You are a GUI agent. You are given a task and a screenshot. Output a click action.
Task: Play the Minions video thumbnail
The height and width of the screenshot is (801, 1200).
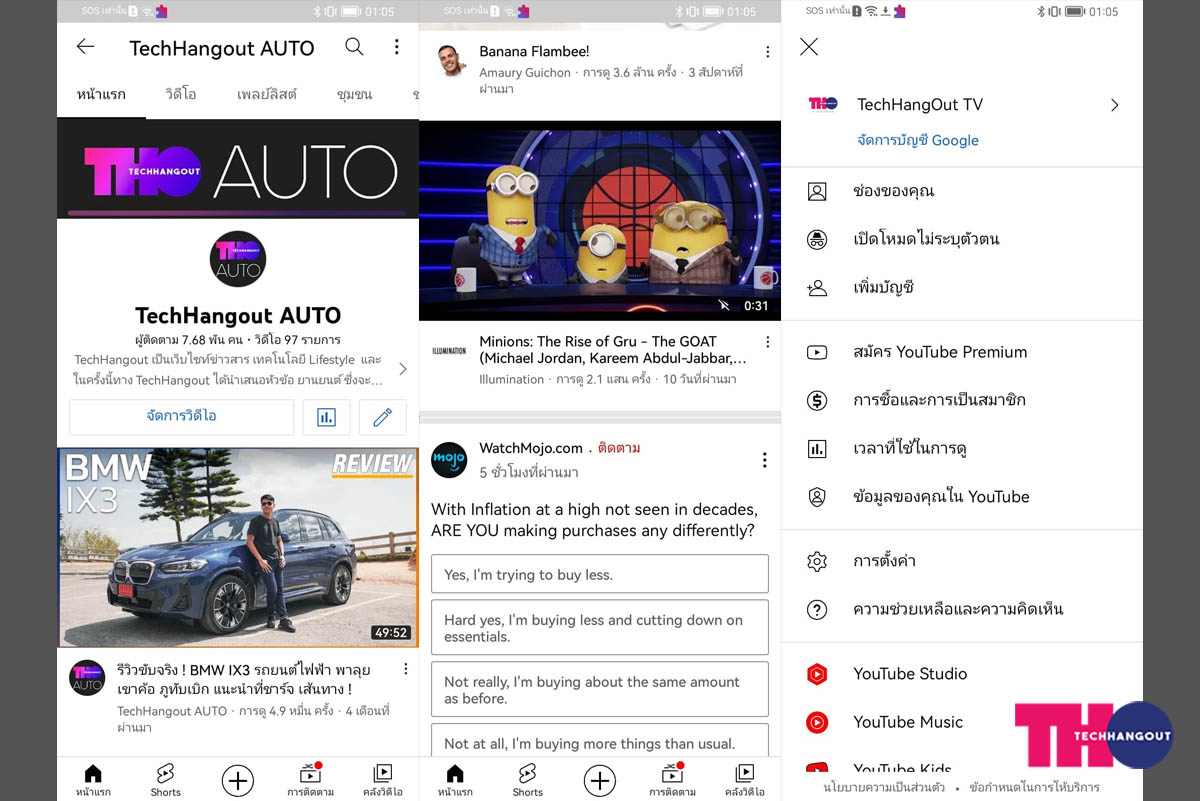[x=600, y=220]
